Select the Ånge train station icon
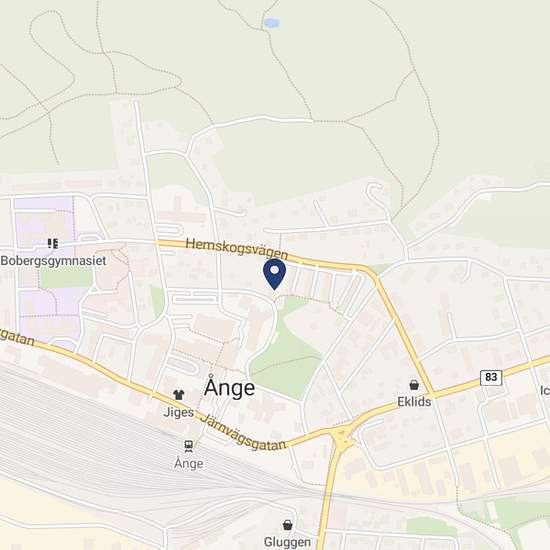Viewport: 550px width, 550px height. tap(189, 446)
